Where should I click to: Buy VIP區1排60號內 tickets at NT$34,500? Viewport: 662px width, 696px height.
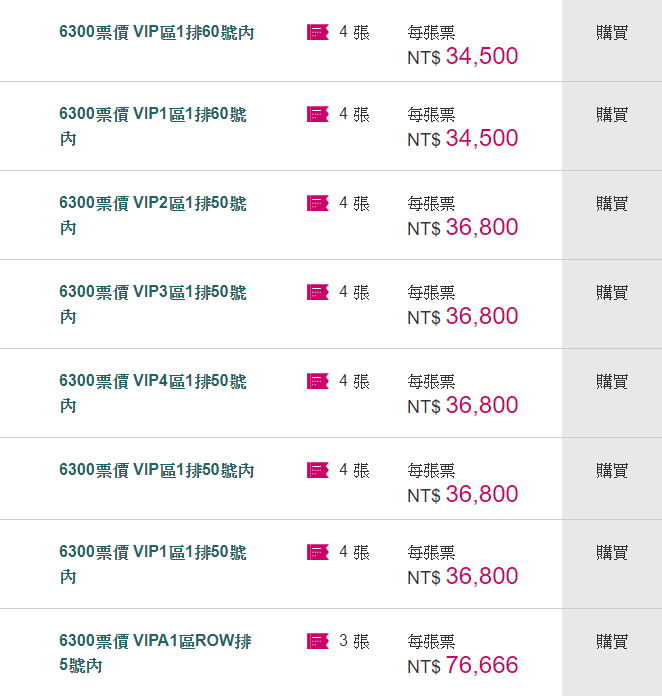(612, 33)
